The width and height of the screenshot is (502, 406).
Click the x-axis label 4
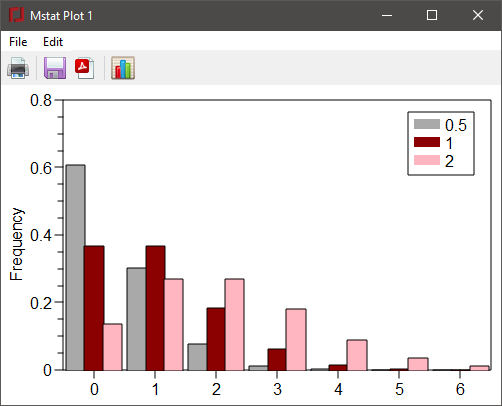point(338,389)
